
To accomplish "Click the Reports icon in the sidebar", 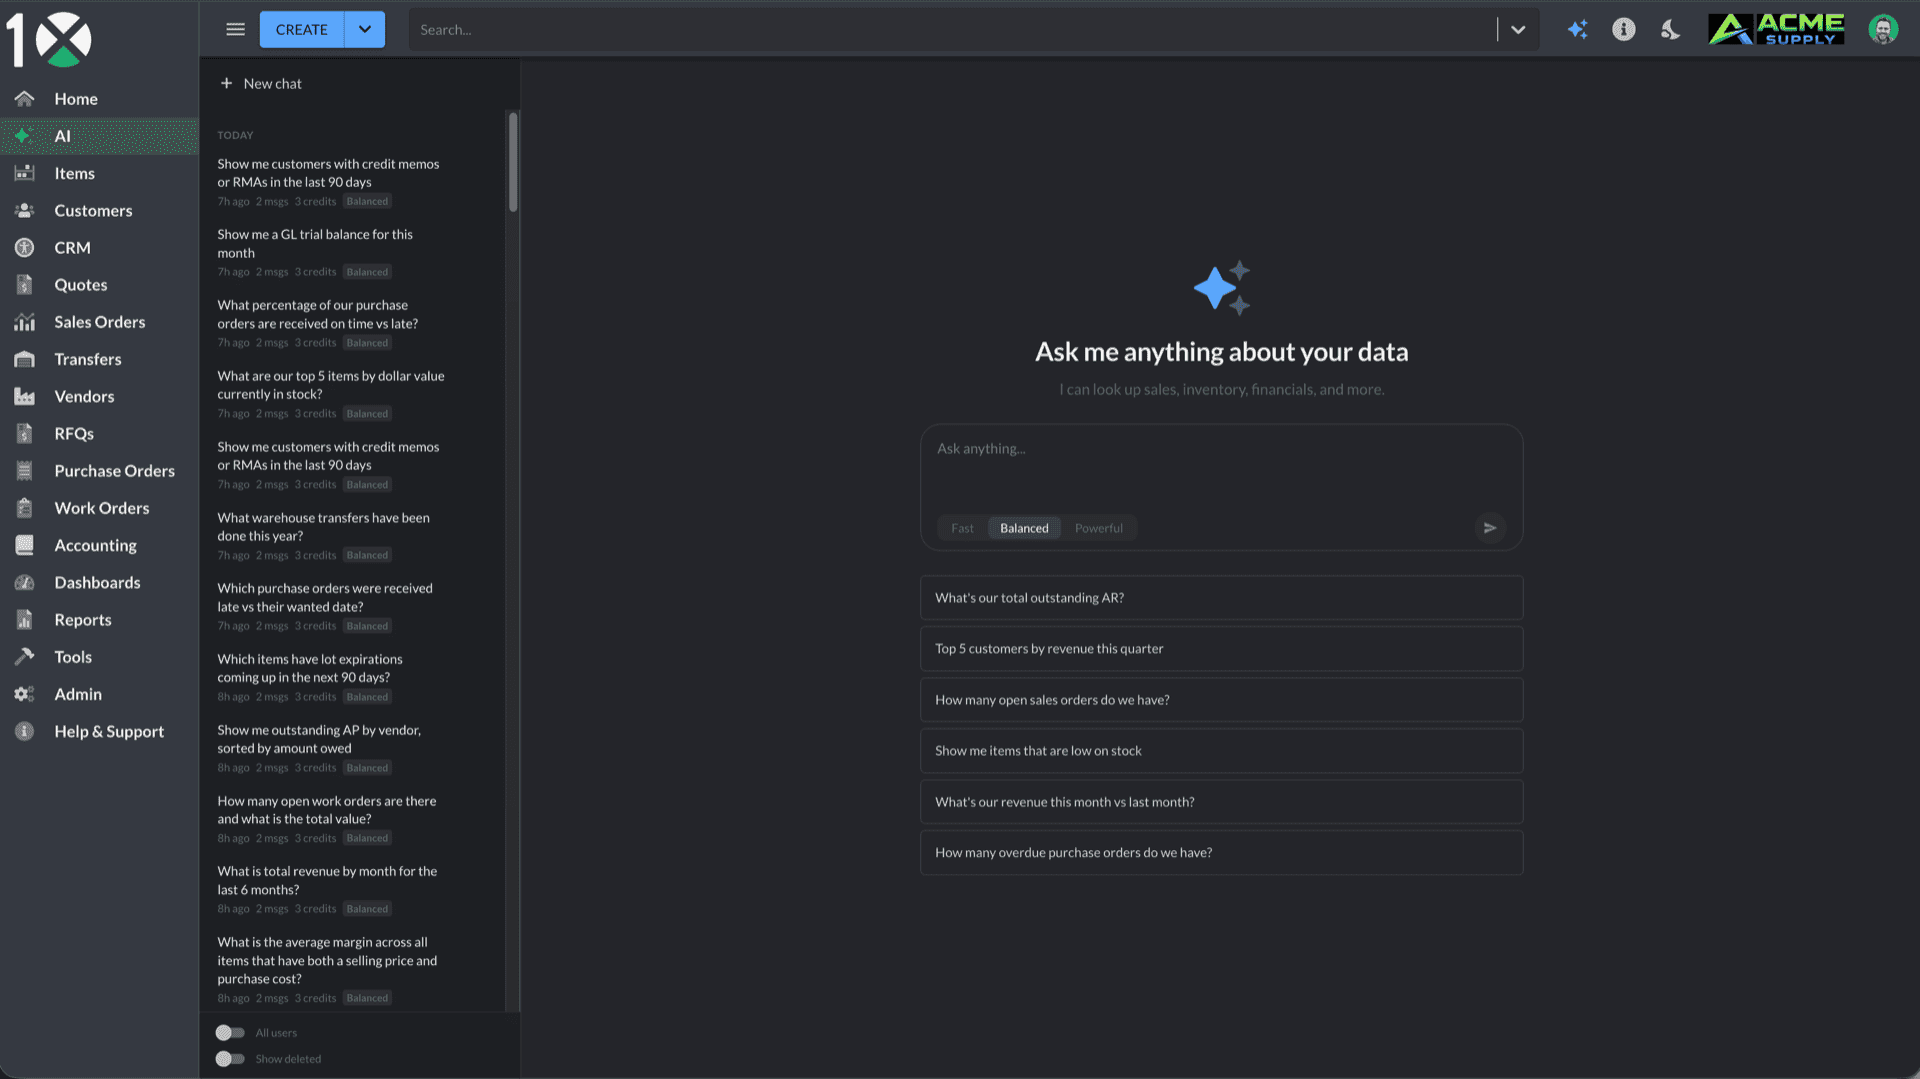I will click(24, 620).
